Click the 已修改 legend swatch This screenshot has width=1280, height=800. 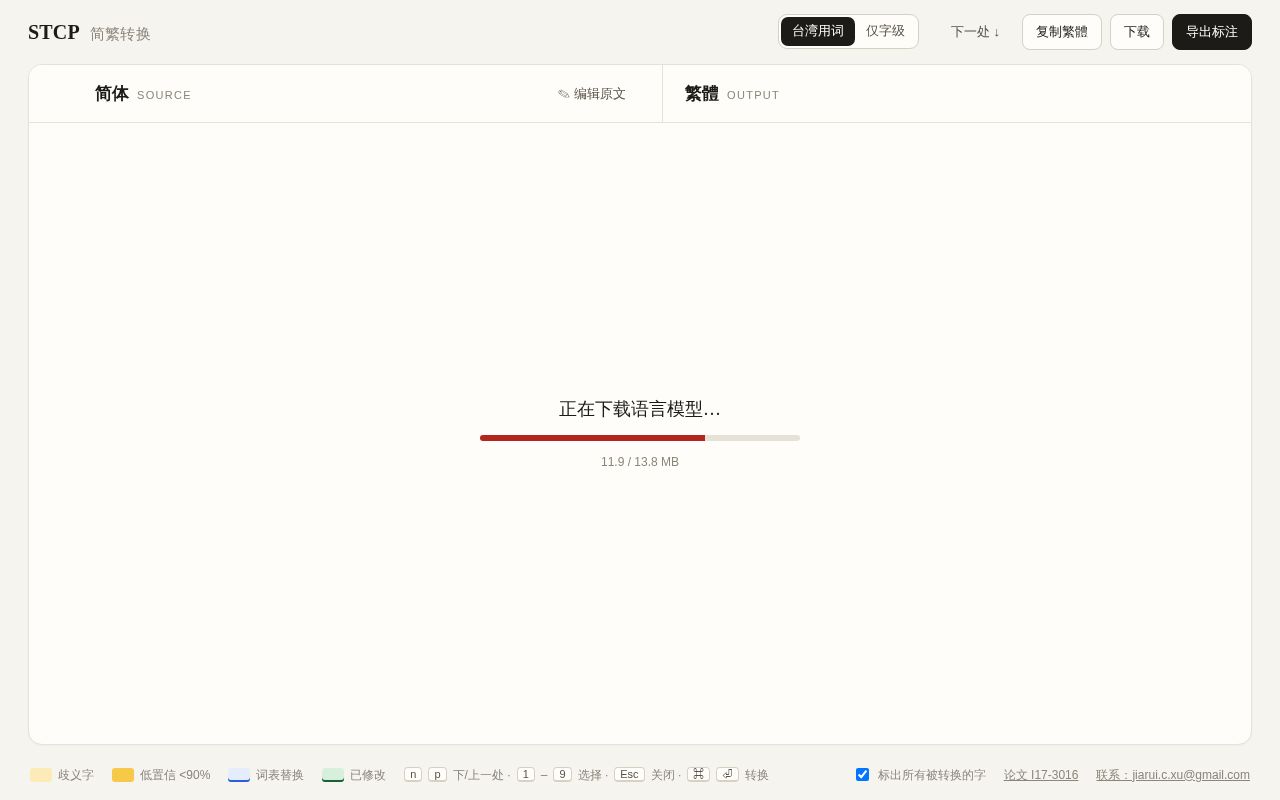click(x=333, y=775)
